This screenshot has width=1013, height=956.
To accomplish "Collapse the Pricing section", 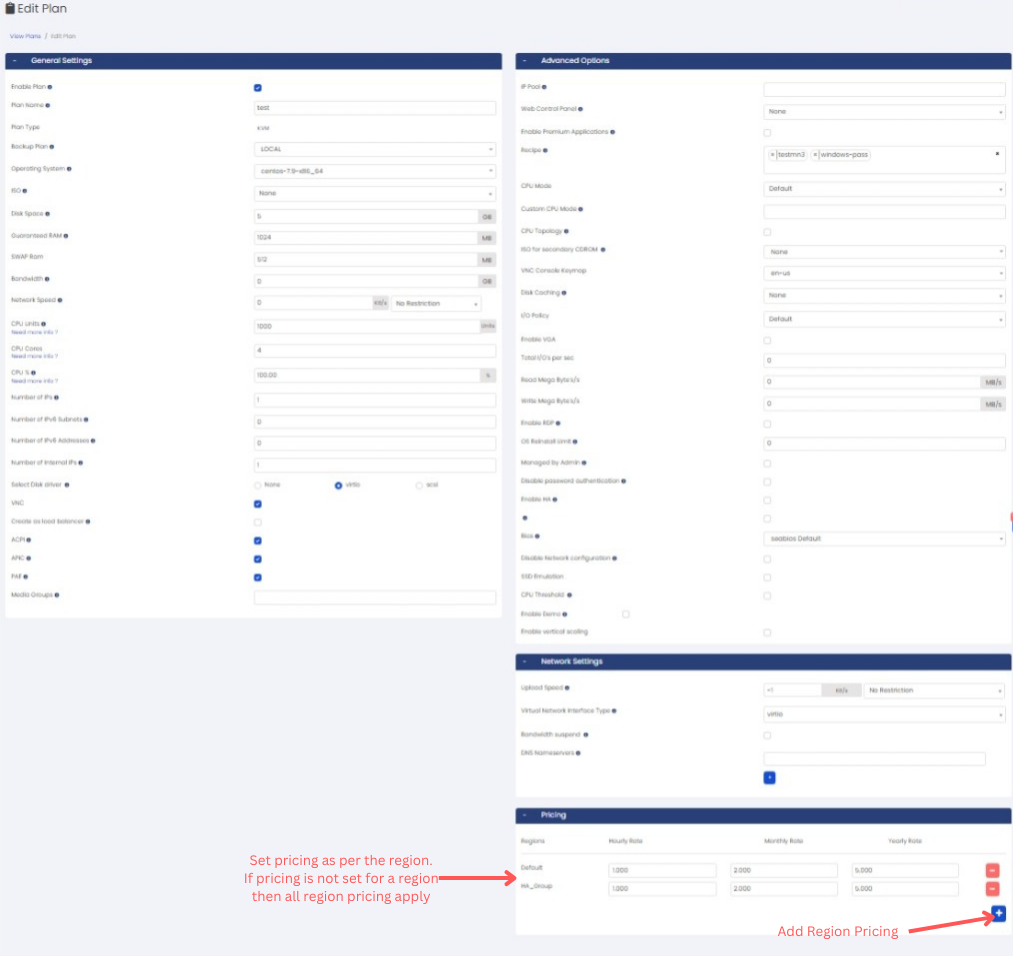I will tap(524, 815).
